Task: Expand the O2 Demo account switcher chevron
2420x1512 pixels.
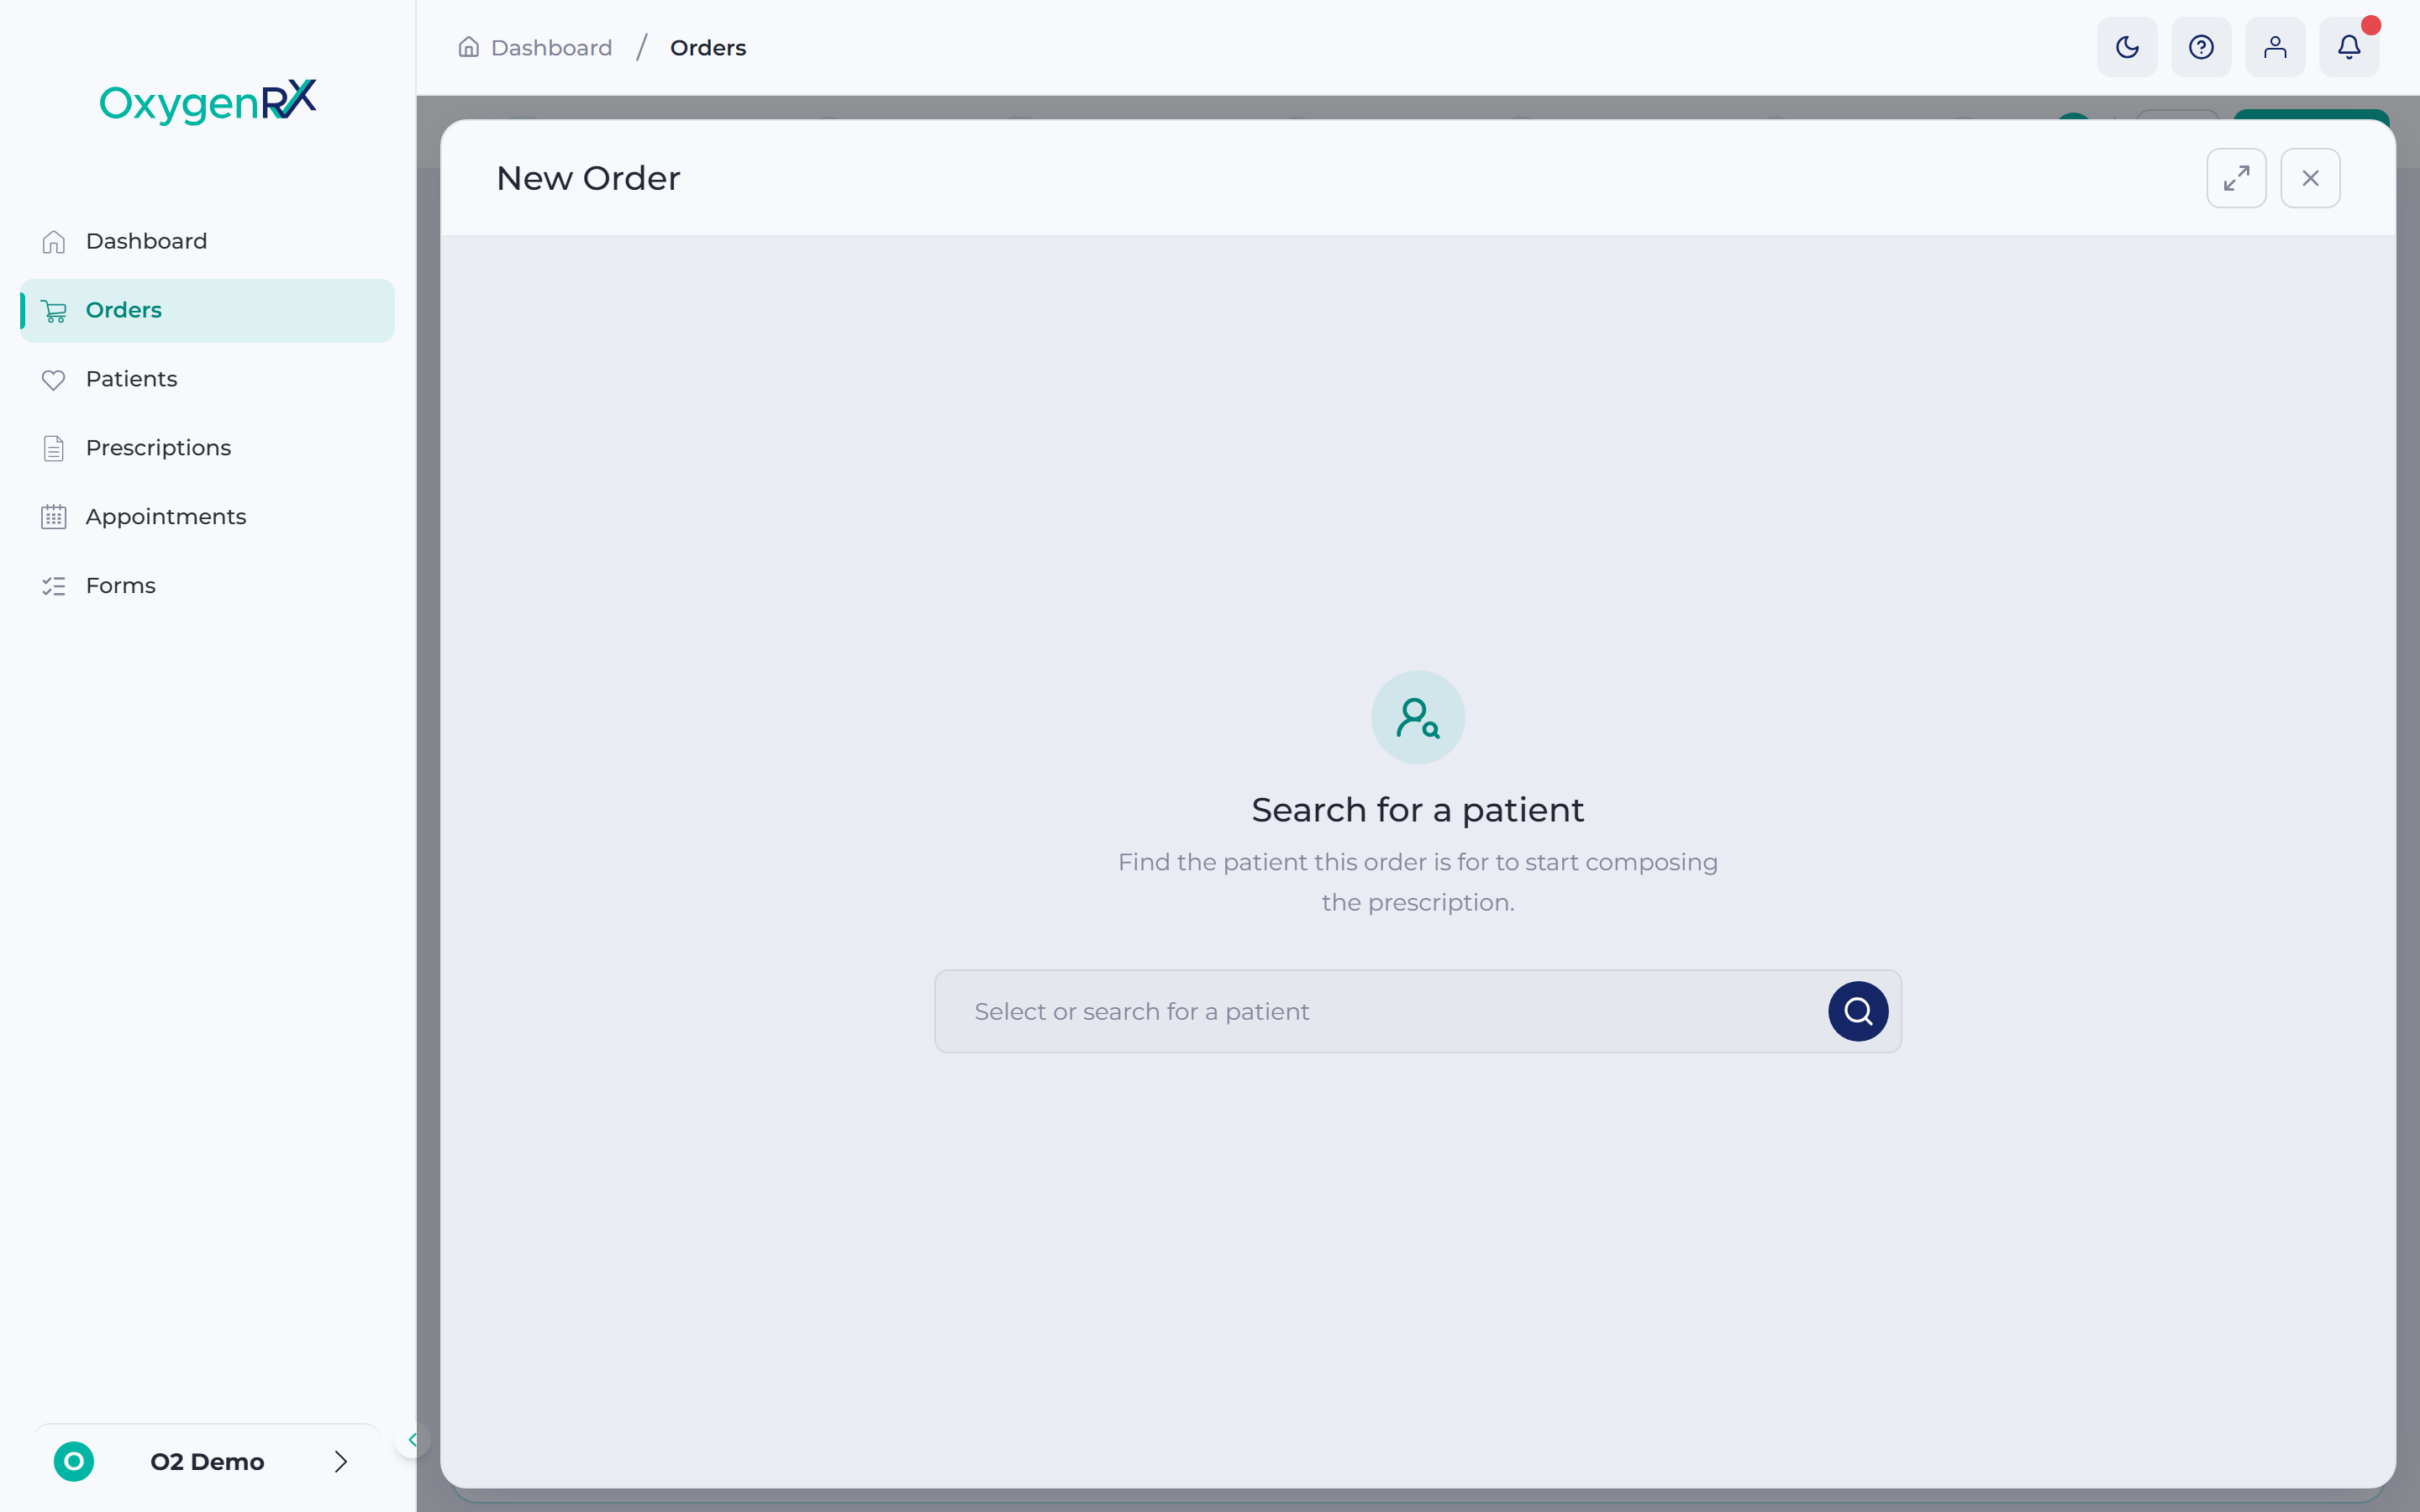Action: (x=341, y=1461)
